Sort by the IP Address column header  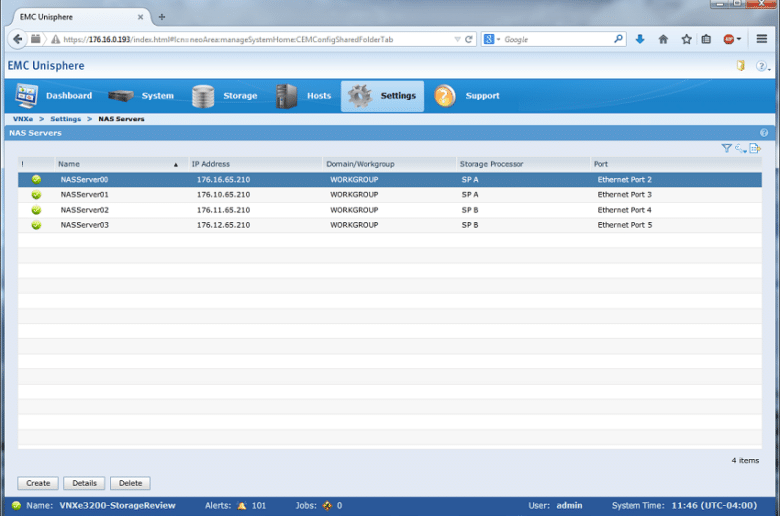255,164
